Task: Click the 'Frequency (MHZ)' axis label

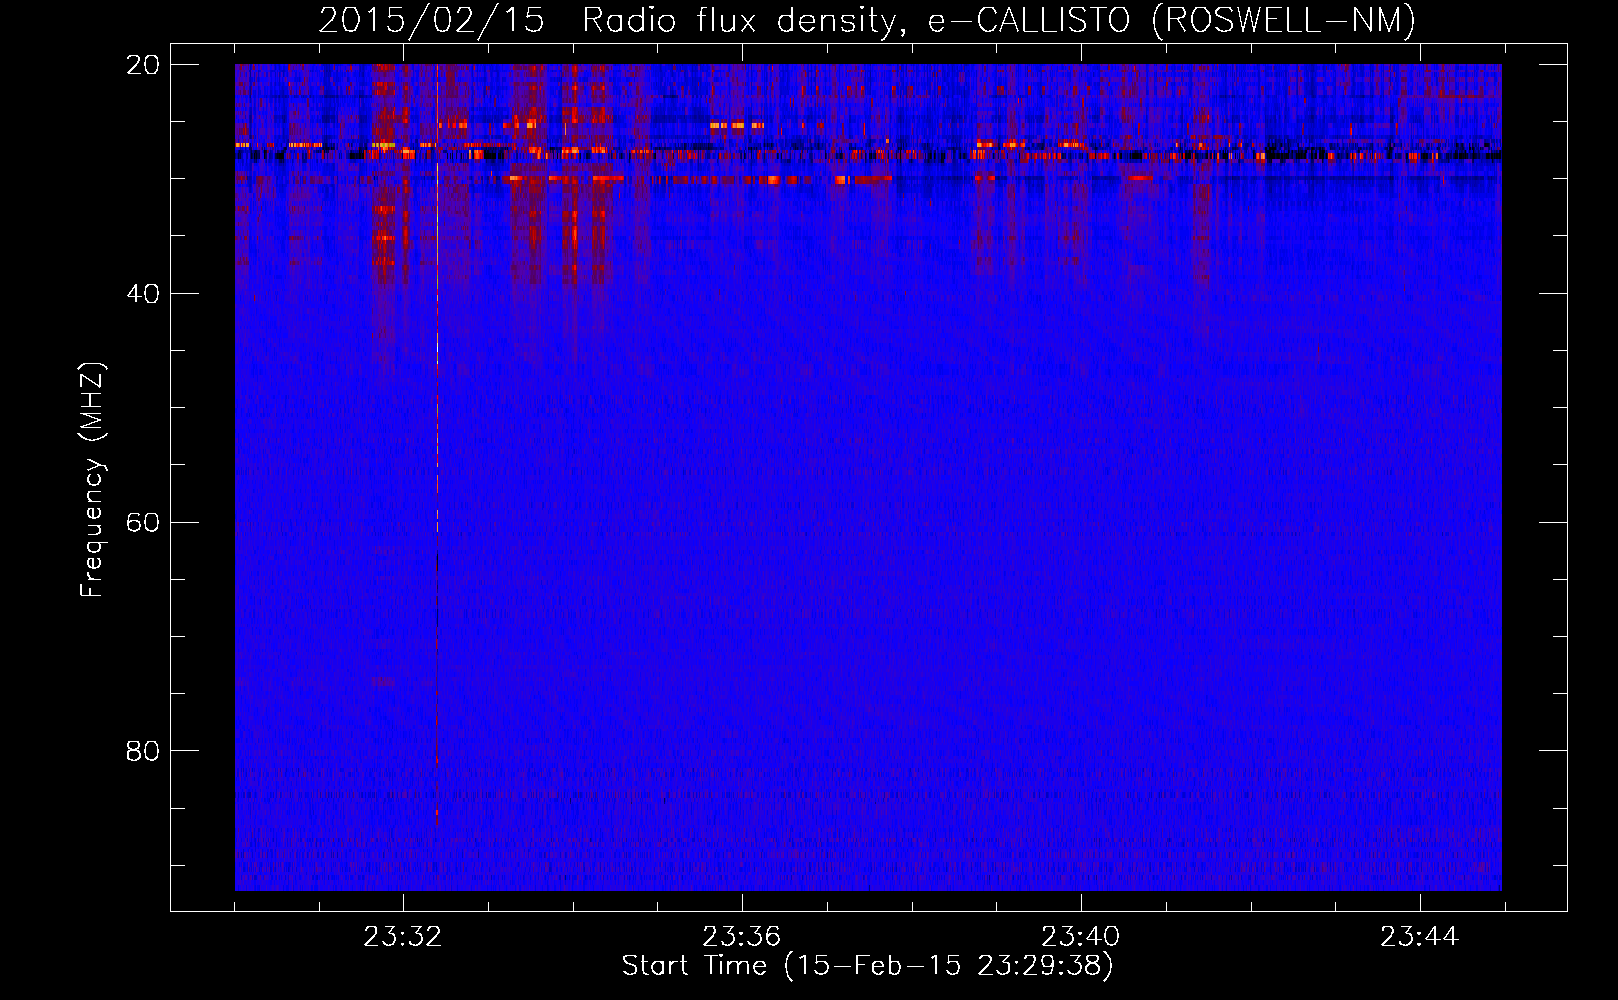Action: (92, 480)
